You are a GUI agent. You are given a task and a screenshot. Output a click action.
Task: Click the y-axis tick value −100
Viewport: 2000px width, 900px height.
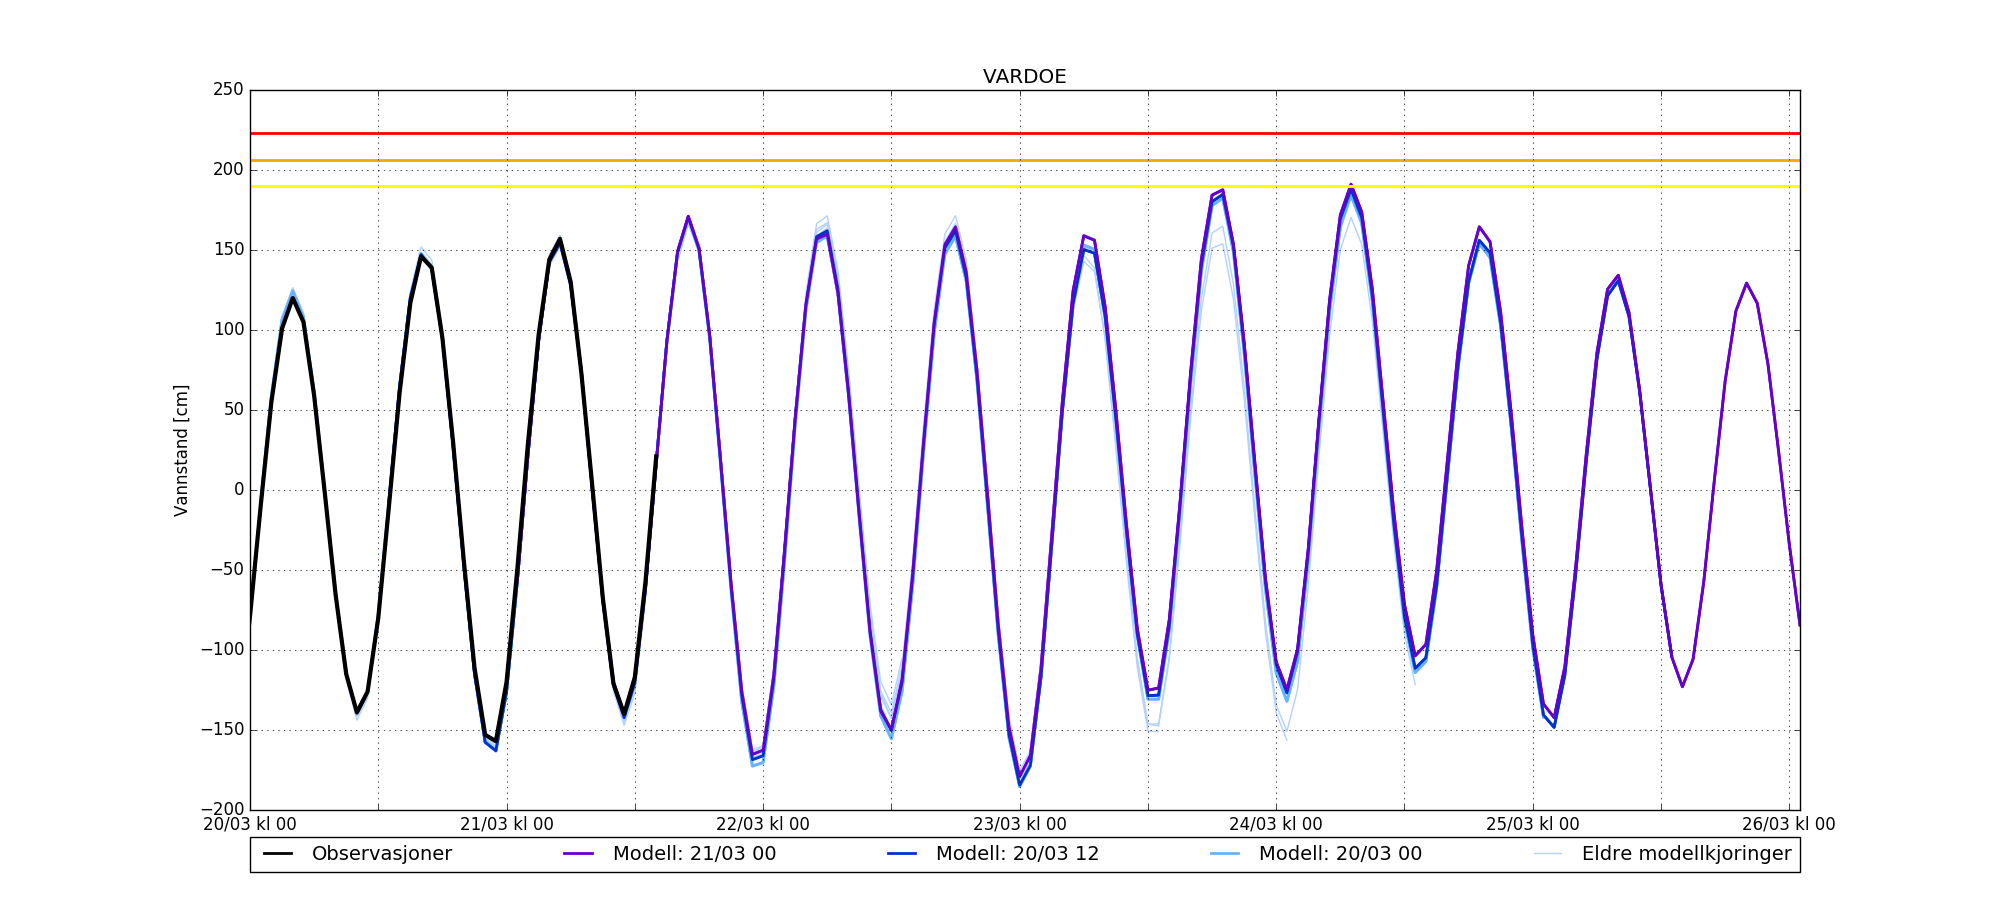coord(221,650)
